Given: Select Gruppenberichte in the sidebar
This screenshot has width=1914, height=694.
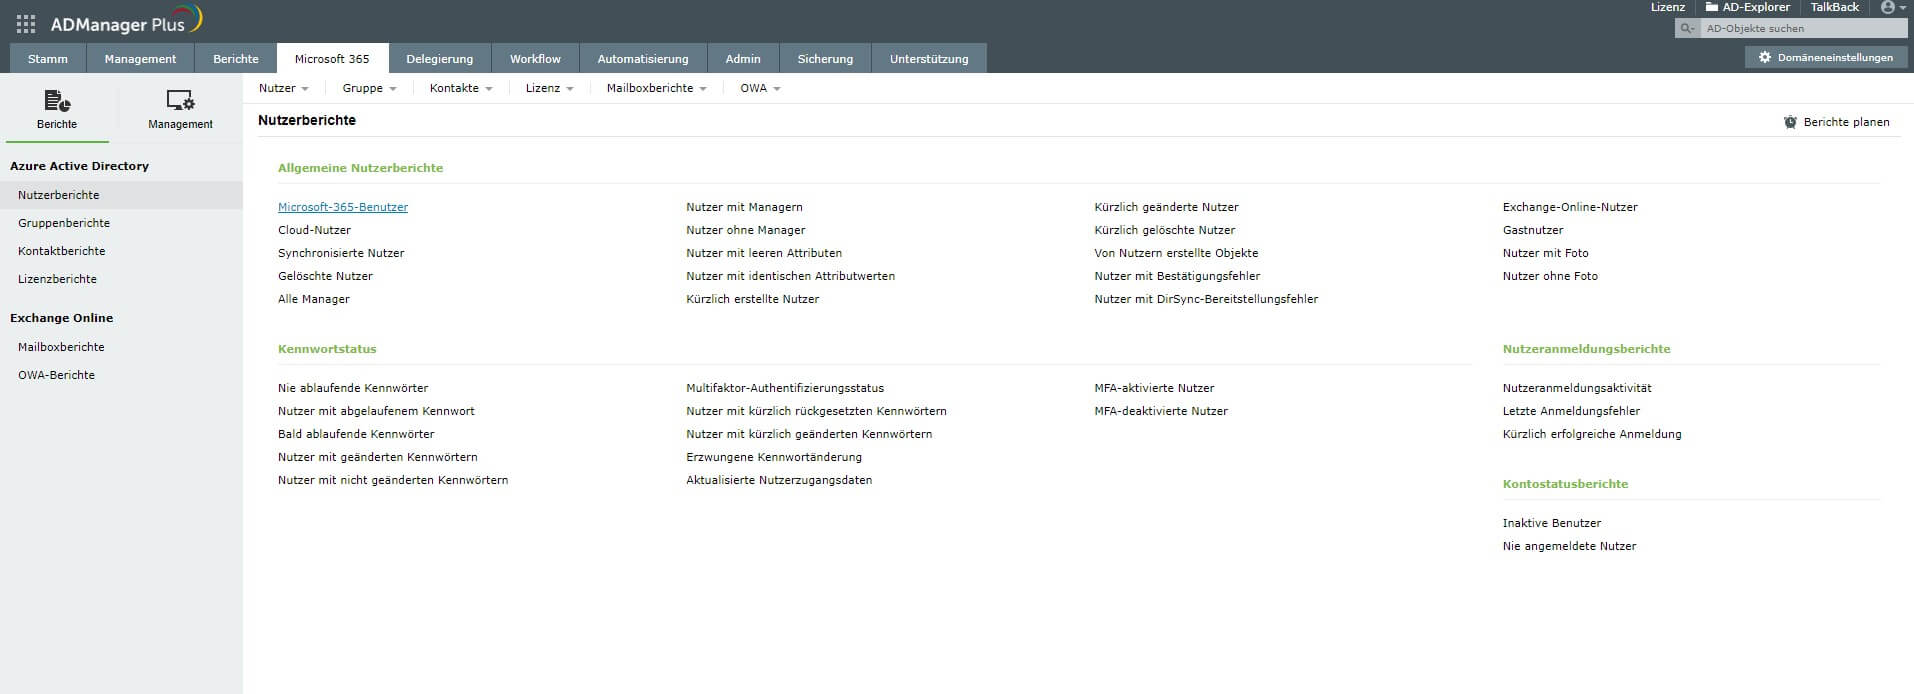Looking at the screenshot, I should [64, 223].
